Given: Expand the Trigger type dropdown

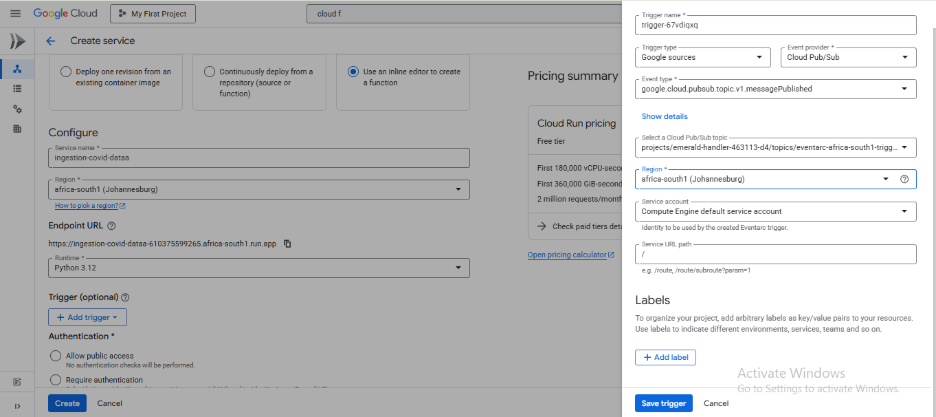Looking at the screenshot, I should point(703,57).
